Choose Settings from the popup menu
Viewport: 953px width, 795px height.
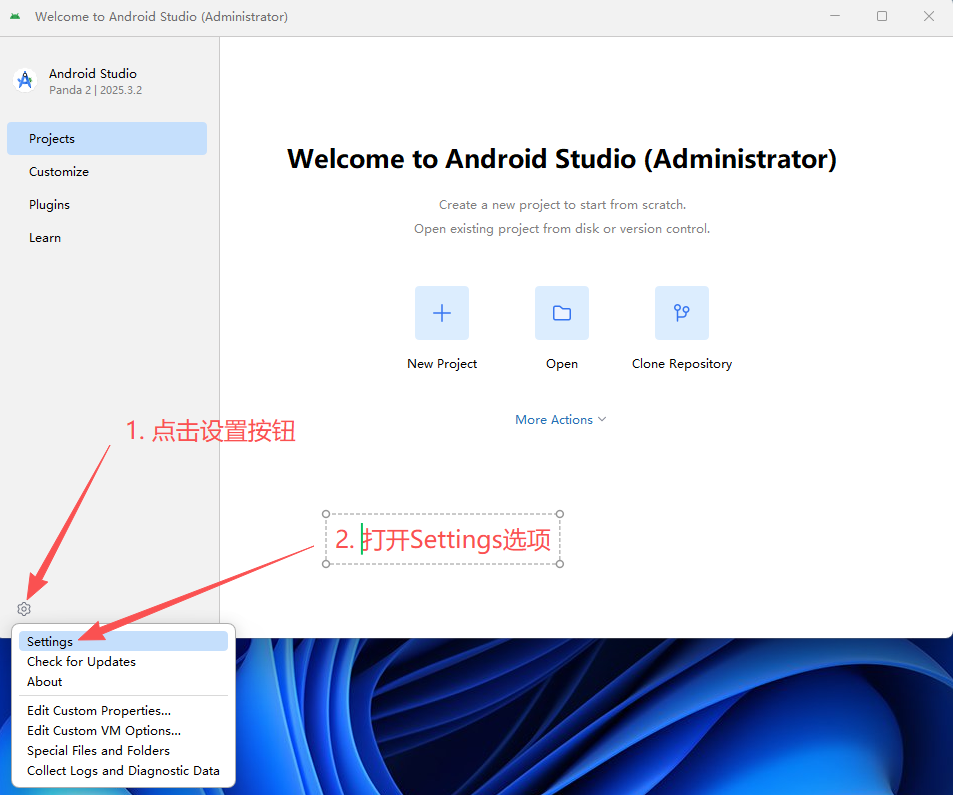(123, 641)
